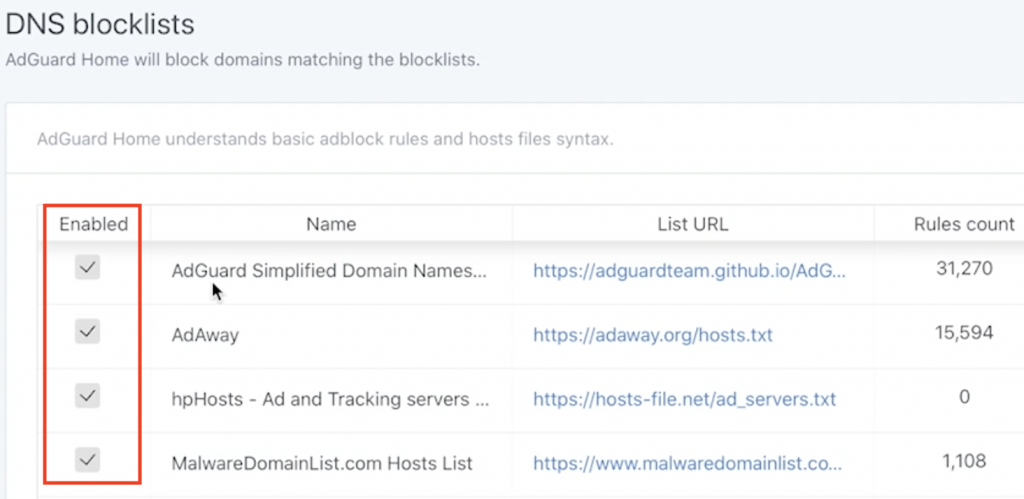Screen dimensions: 1024x499
Task: Click the 'understands basic adblock rules' note
Action: (x=325, y=140)
